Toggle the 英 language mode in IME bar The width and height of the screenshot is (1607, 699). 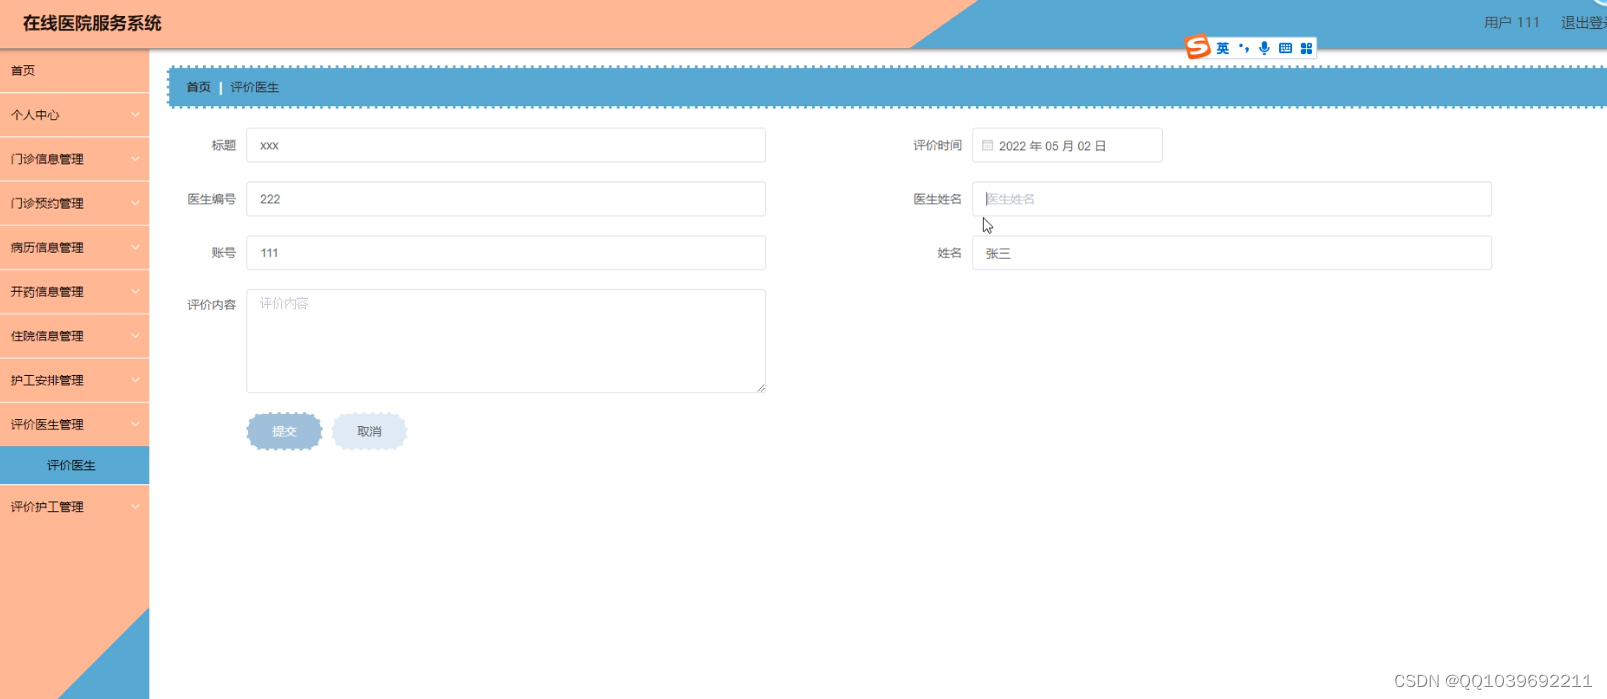click(1223, 48)
